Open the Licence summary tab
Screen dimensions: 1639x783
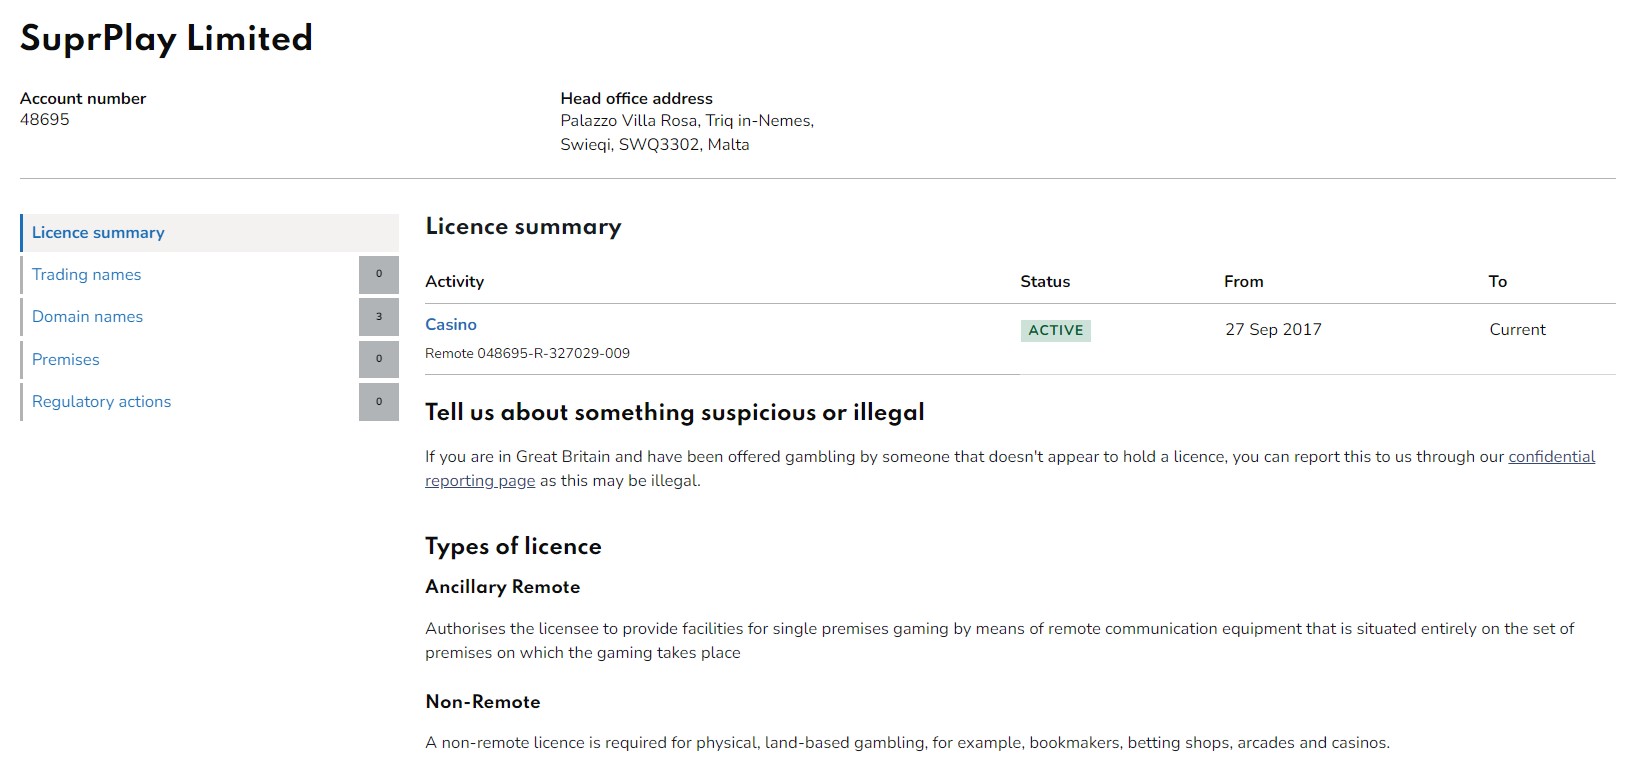point(209,233)
